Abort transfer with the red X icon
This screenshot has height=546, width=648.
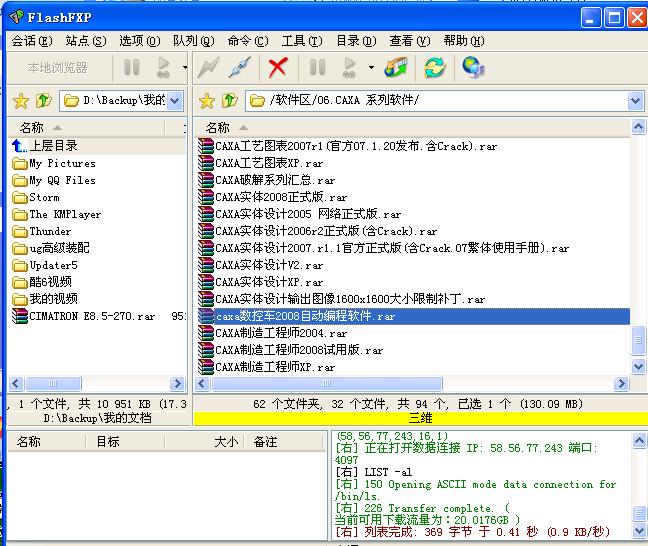tap(278, 67)
